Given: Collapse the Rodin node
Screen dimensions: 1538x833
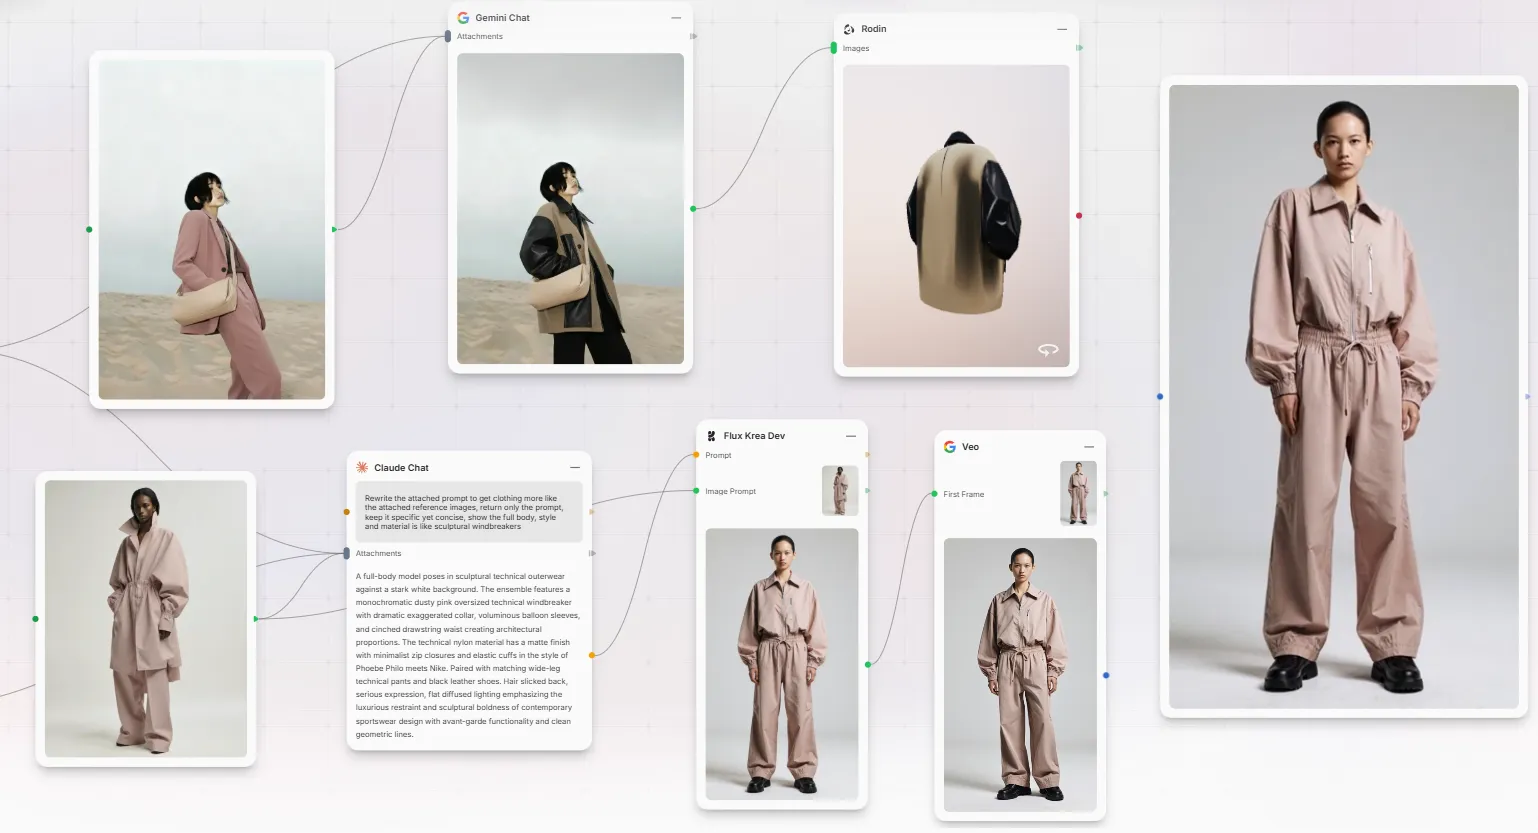Looking at the screenshot, I should 1062,29.
